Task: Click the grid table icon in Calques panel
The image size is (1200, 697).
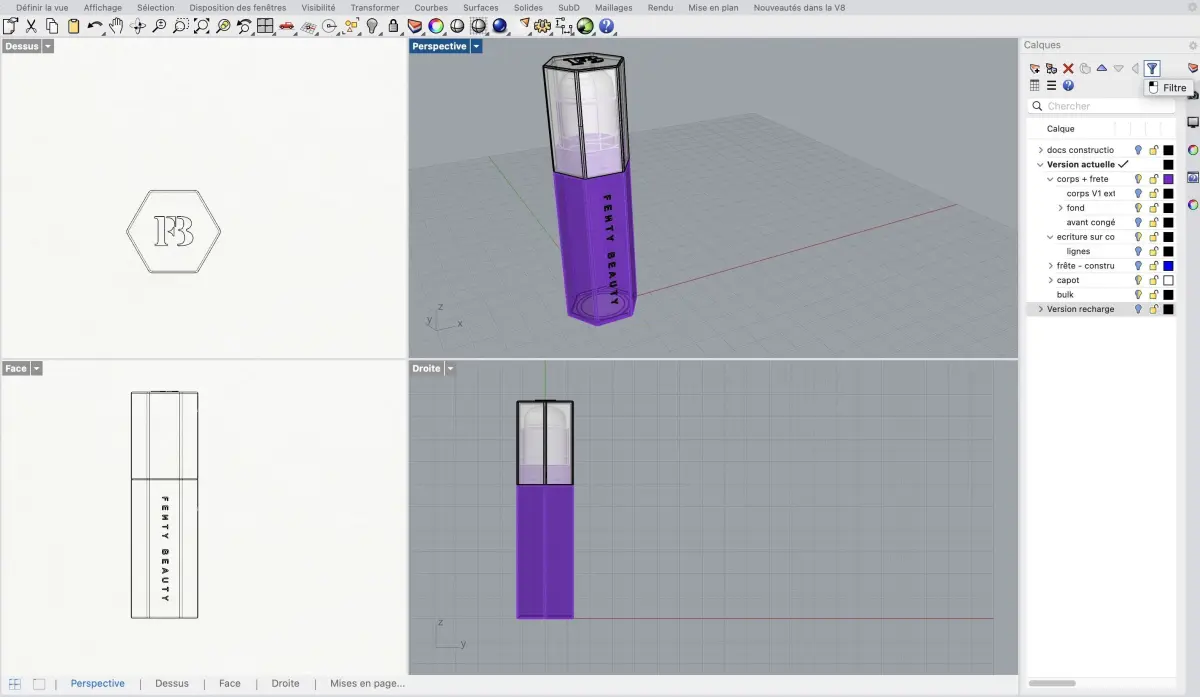Action: tap(1035, 85)
